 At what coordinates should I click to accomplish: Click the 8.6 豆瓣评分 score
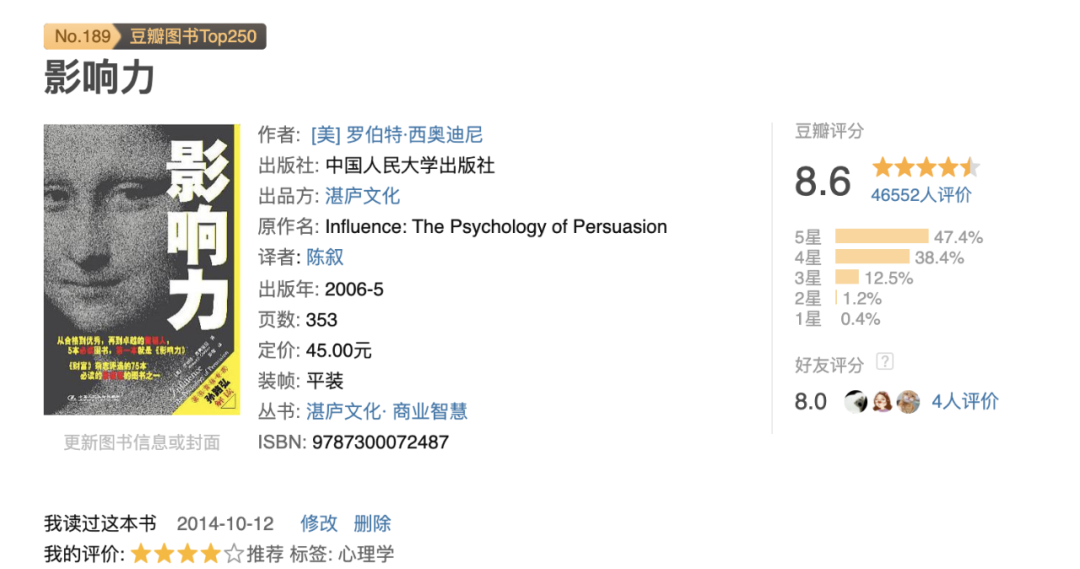click(x=822, y=181)
